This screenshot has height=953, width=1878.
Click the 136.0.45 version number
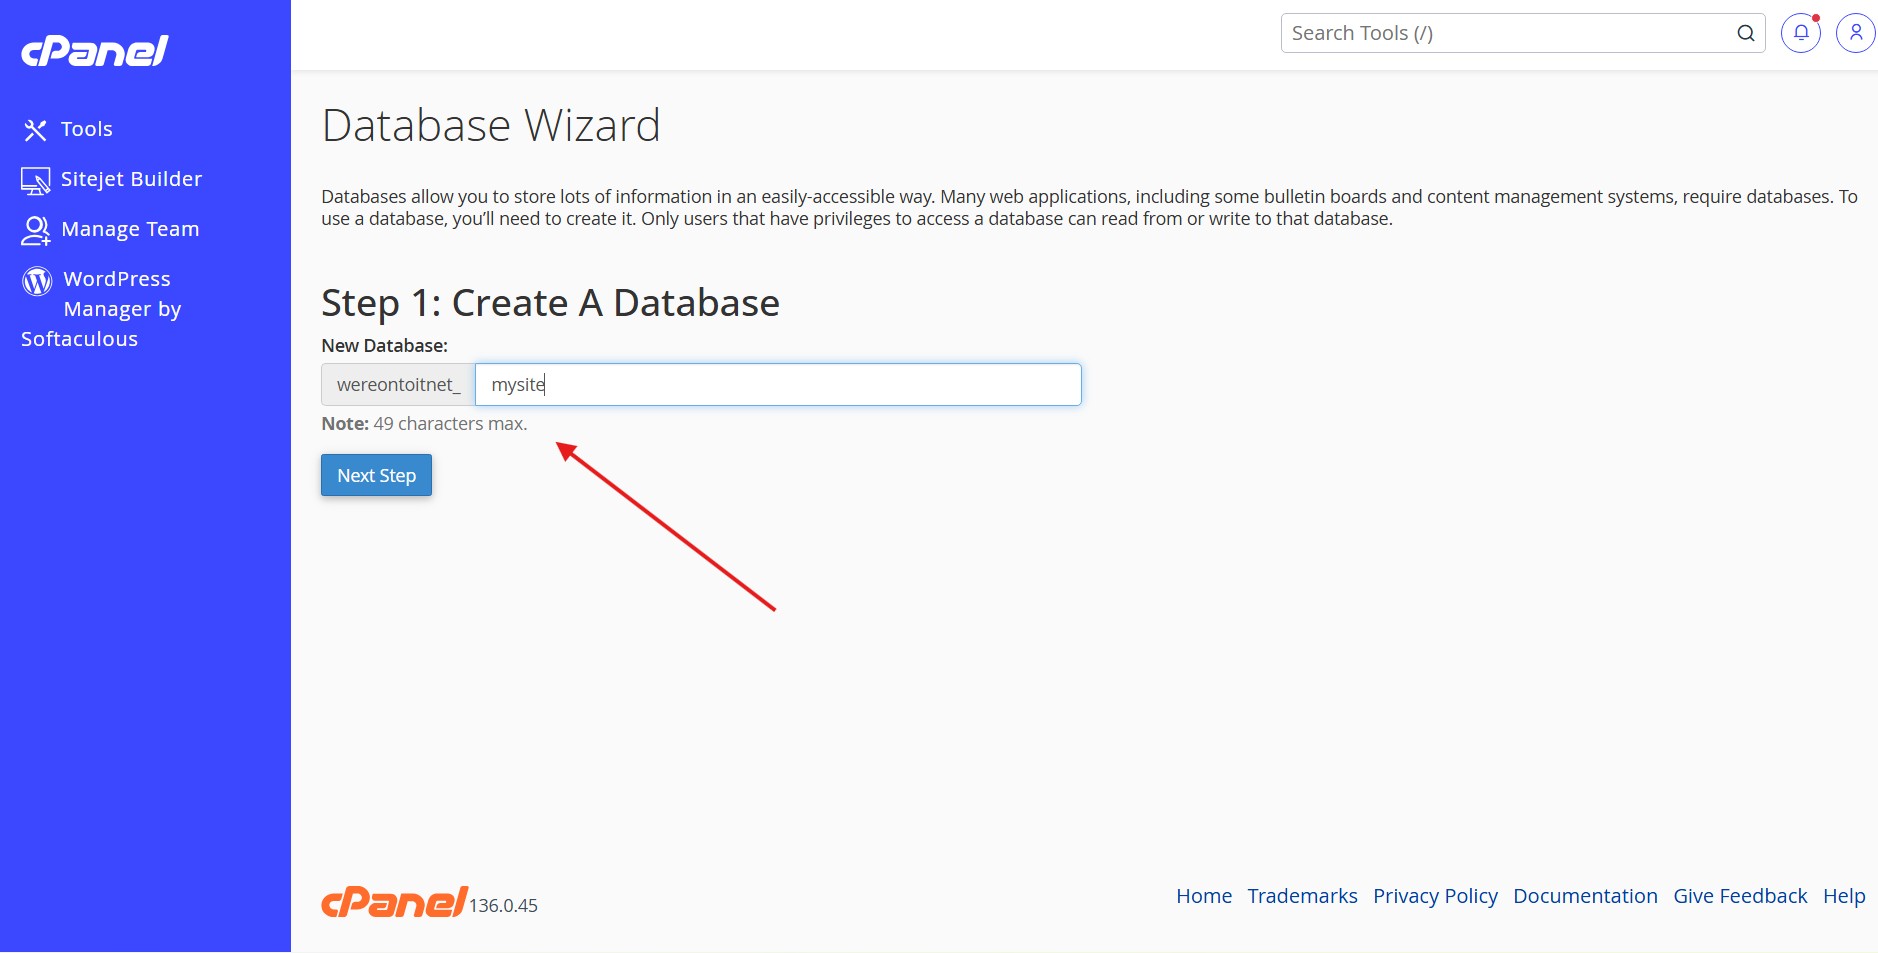click(503, 905)
